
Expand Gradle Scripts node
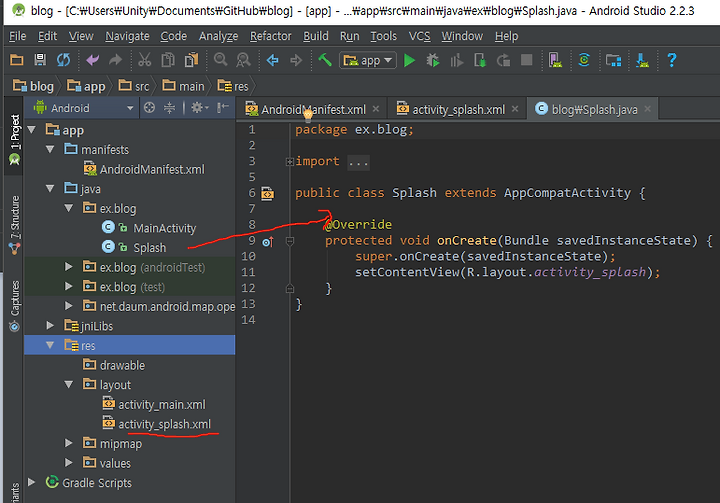point(32,482)
